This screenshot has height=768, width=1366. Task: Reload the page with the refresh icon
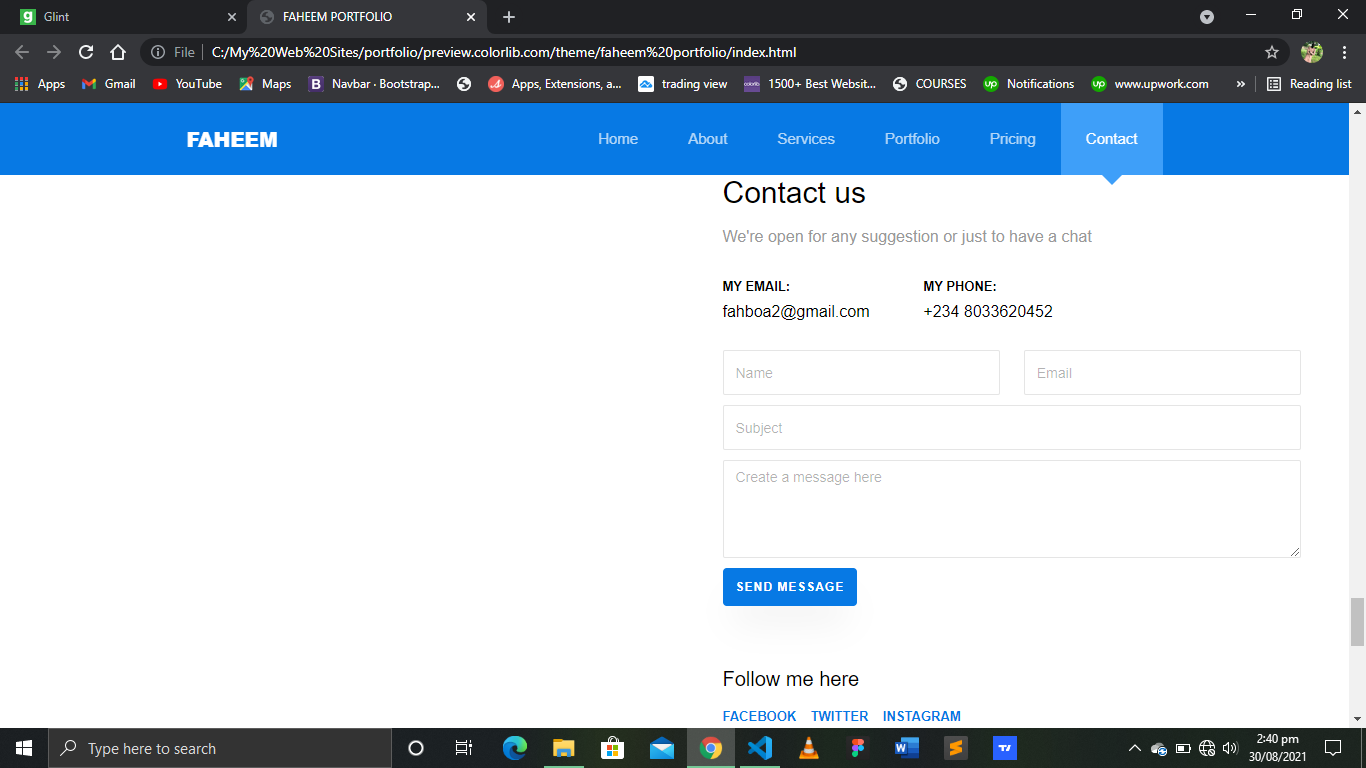[86, 52]
